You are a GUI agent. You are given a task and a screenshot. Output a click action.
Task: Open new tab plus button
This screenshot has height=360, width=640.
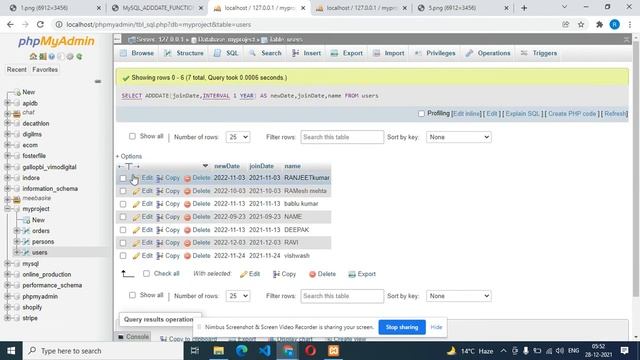pyautogui.click(x=524, y=8)
